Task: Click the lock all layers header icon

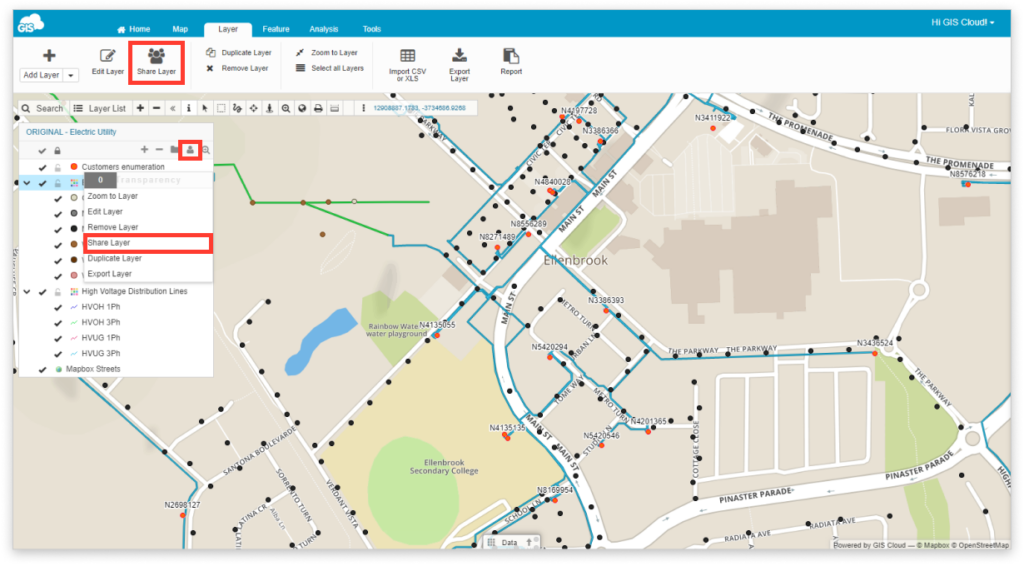Action: pos(57,151)
